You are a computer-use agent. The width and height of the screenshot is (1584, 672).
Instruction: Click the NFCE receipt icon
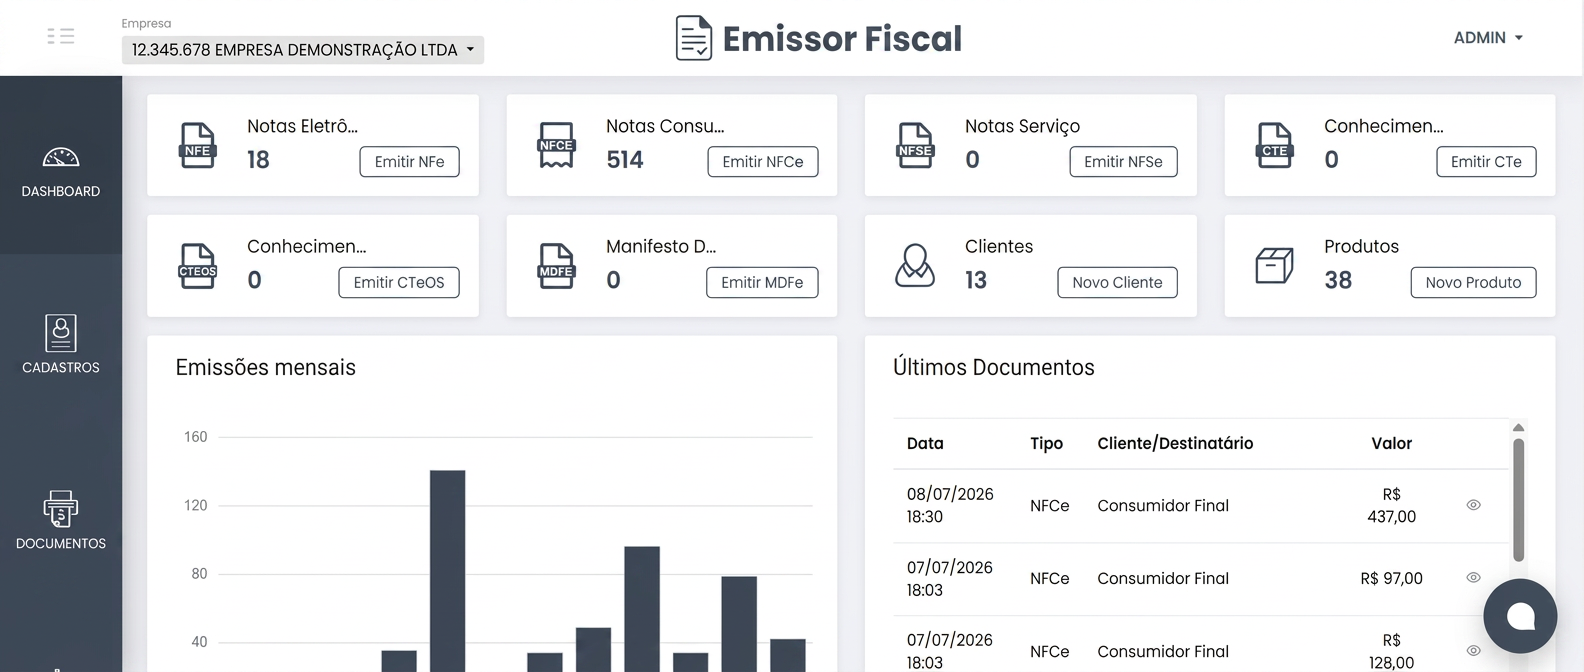pyautogui.click(x=556, y=146)
